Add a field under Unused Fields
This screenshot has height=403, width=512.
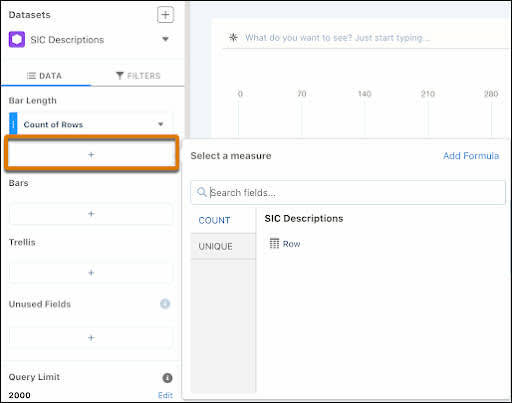pos(91,338)
